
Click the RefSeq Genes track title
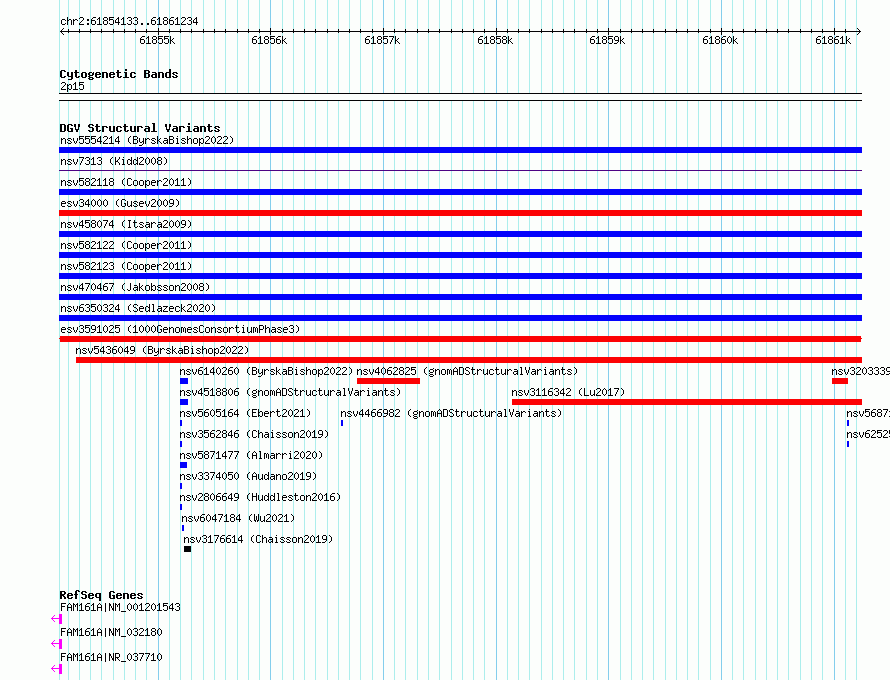coord(101,595)
